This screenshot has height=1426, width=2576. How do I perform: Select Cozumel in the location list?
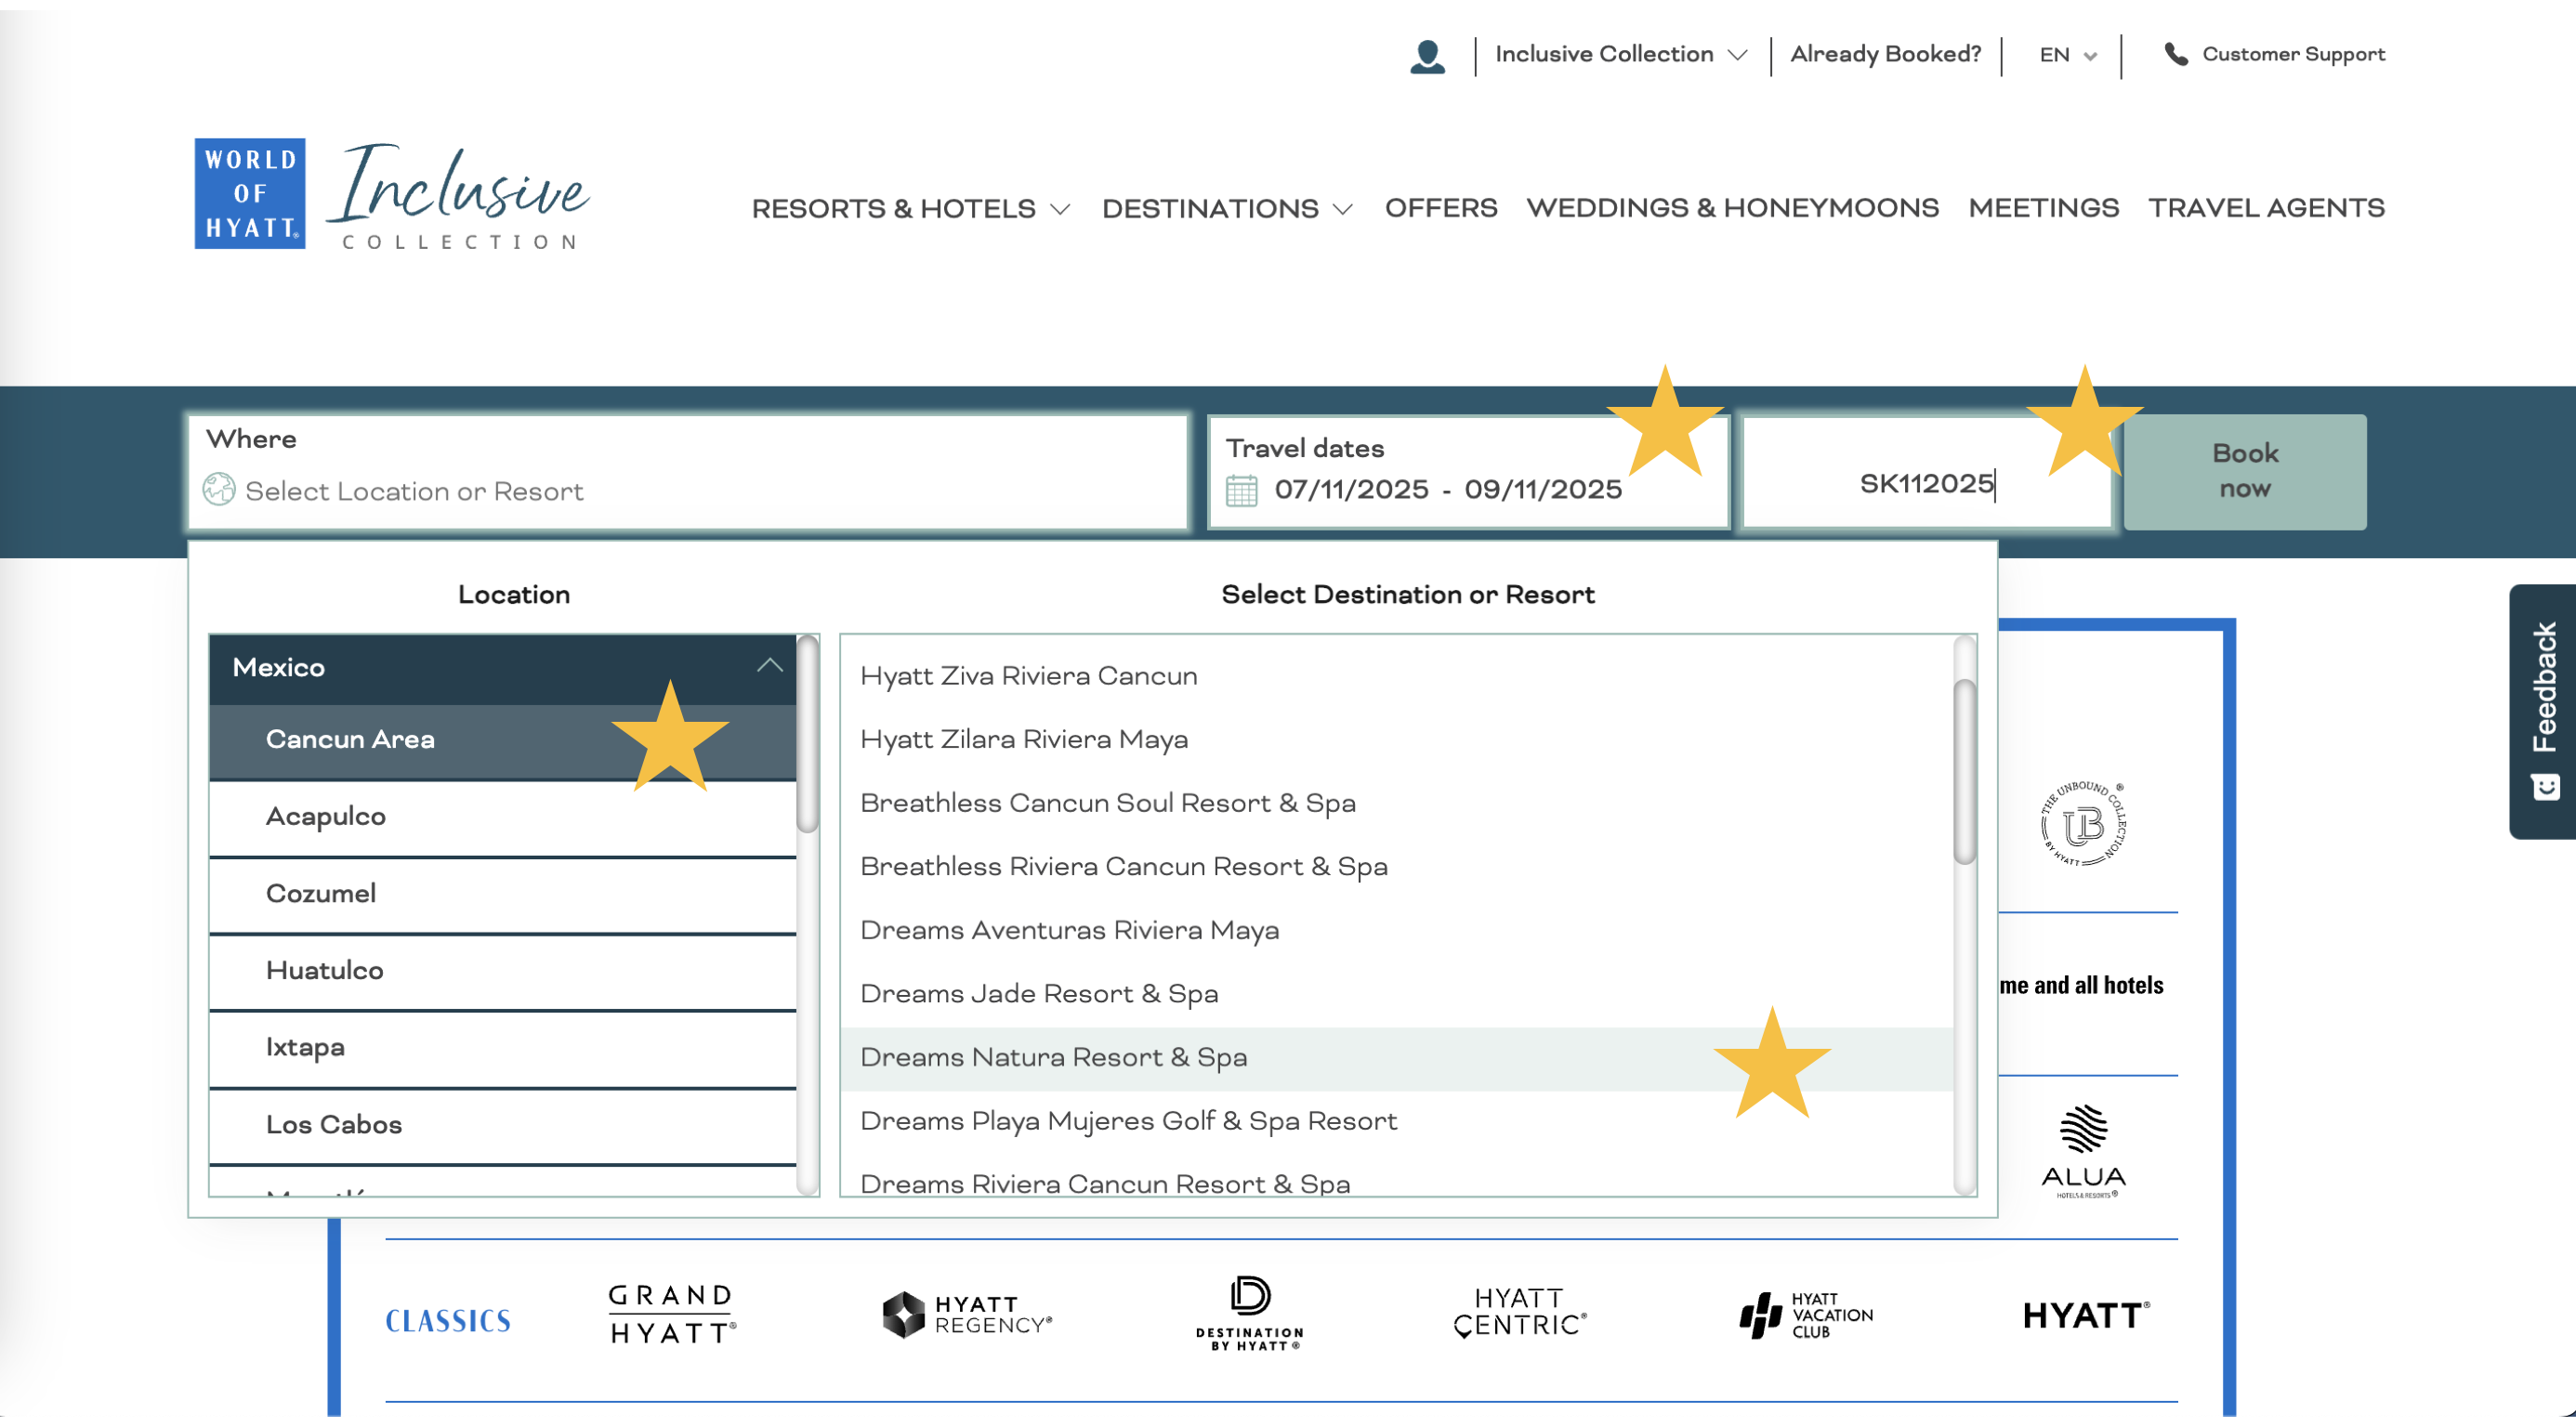coord(321,893)
